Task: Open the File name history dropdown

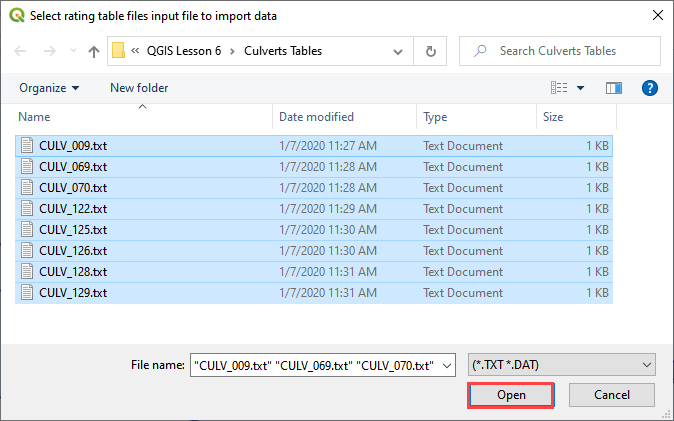Action: click(447, 365)
